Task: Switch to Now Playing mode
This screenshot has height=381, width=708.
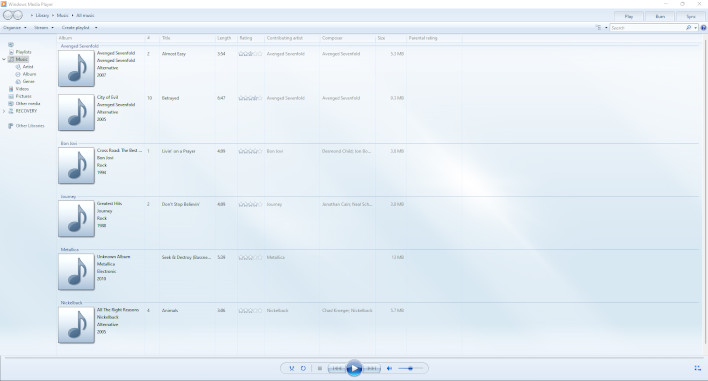Action: 698,368
